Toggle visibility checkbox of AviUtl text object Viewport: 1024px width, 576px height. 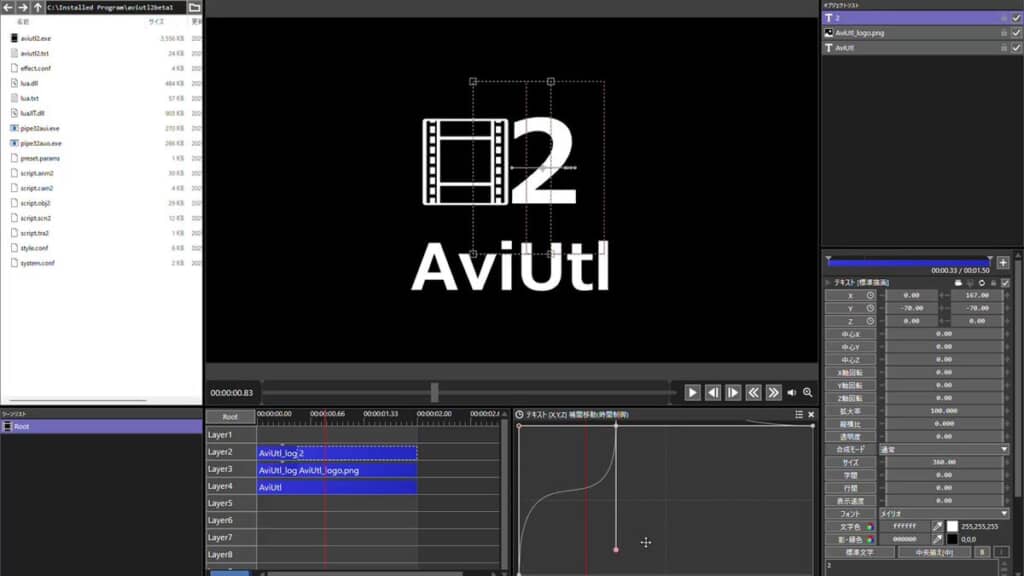point(1016,48)
